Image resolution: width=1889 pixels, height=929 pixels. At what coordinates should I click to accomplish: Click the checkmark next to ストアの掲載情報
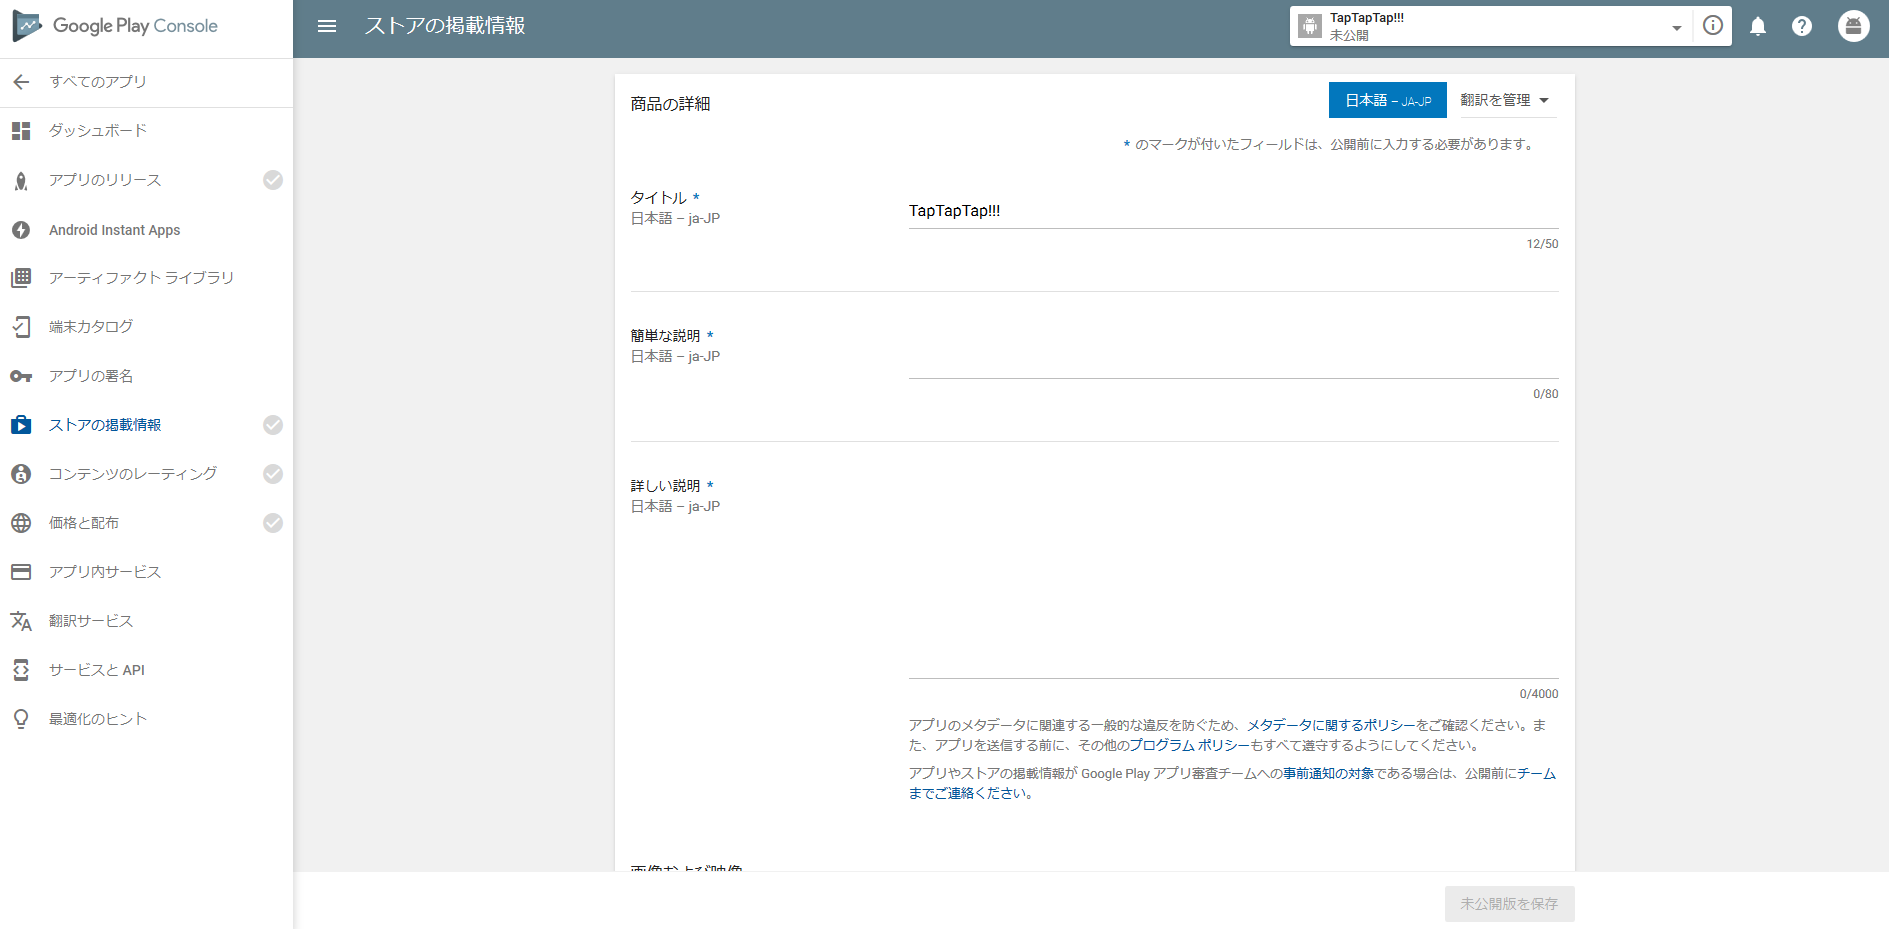click(x=273, y=425)
